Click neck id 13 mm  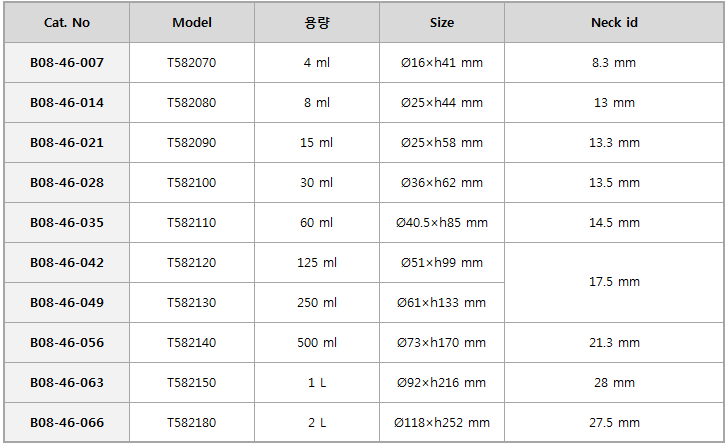[614, 102]
